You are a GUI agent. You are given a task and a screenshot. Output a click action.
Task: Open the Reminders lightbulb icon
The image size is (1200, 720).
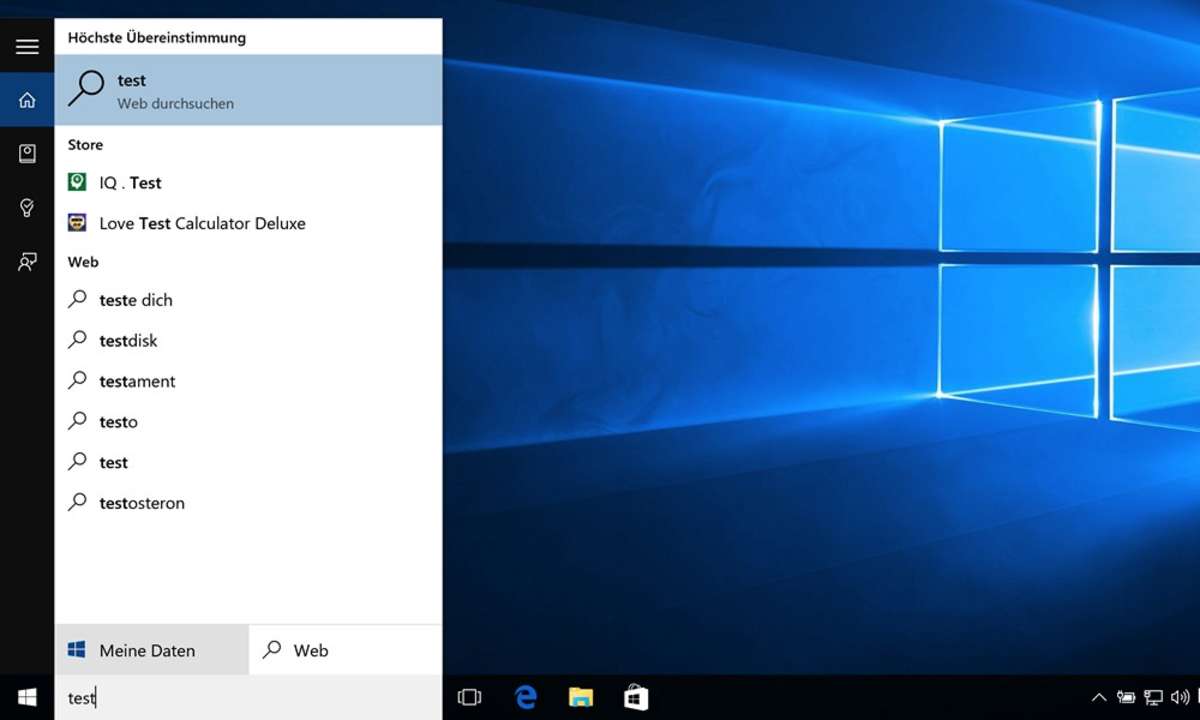point(27,207)
